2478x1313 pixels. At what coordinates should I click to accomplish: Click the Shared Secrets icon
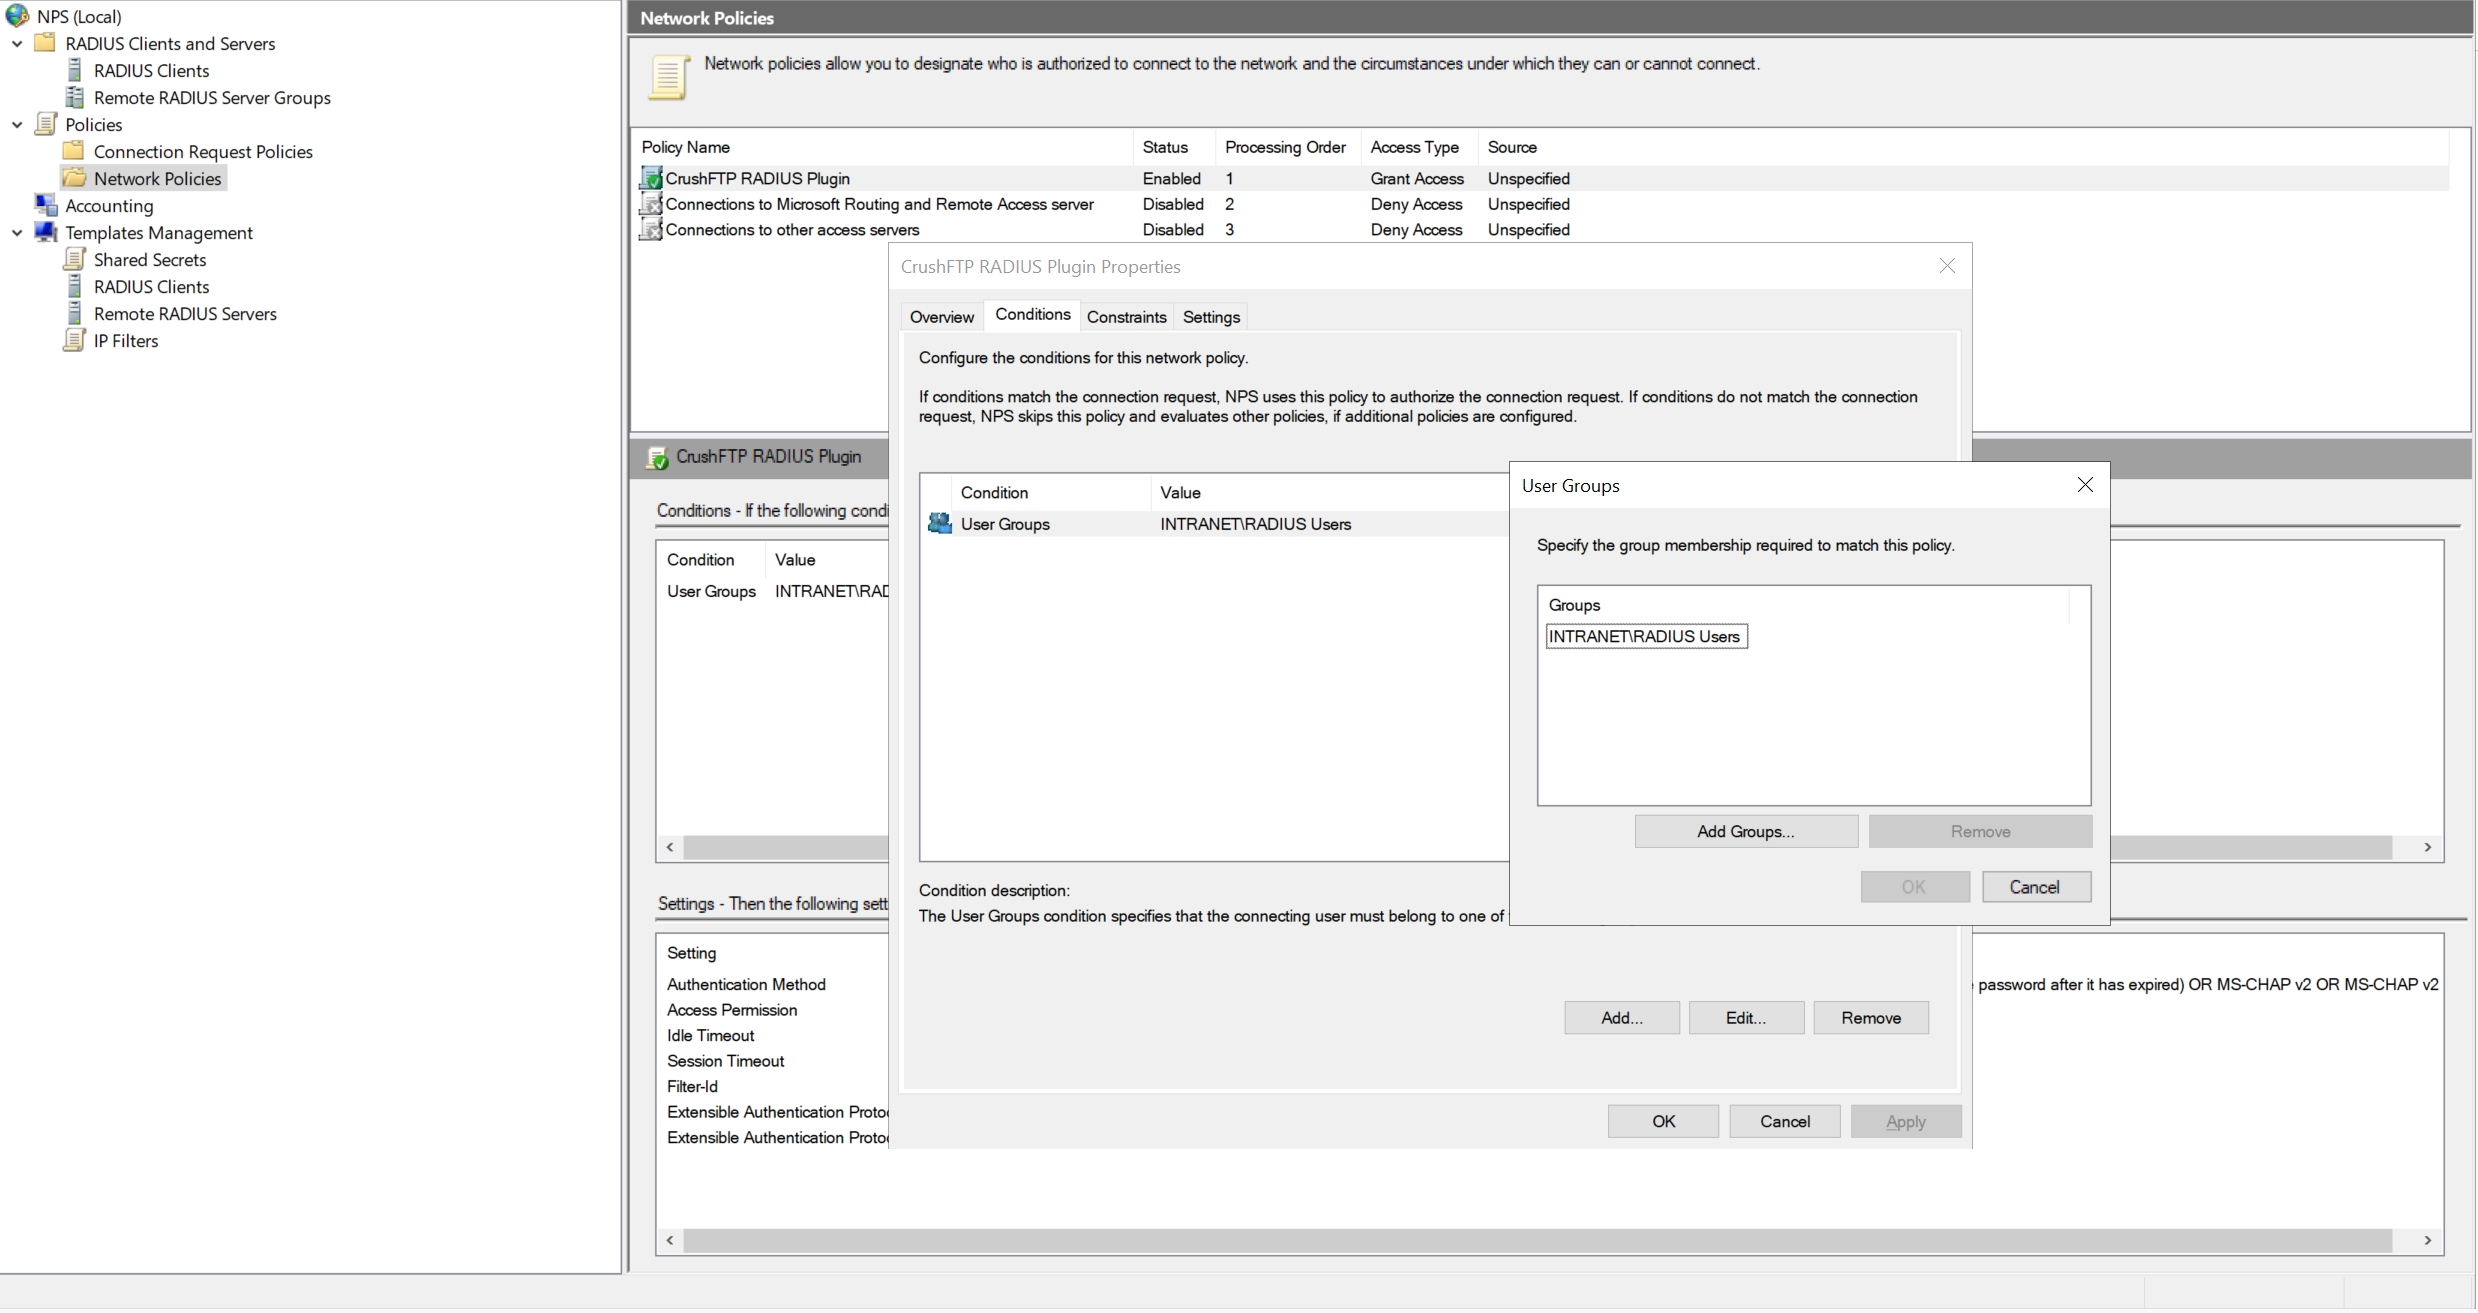click(75, 259)
